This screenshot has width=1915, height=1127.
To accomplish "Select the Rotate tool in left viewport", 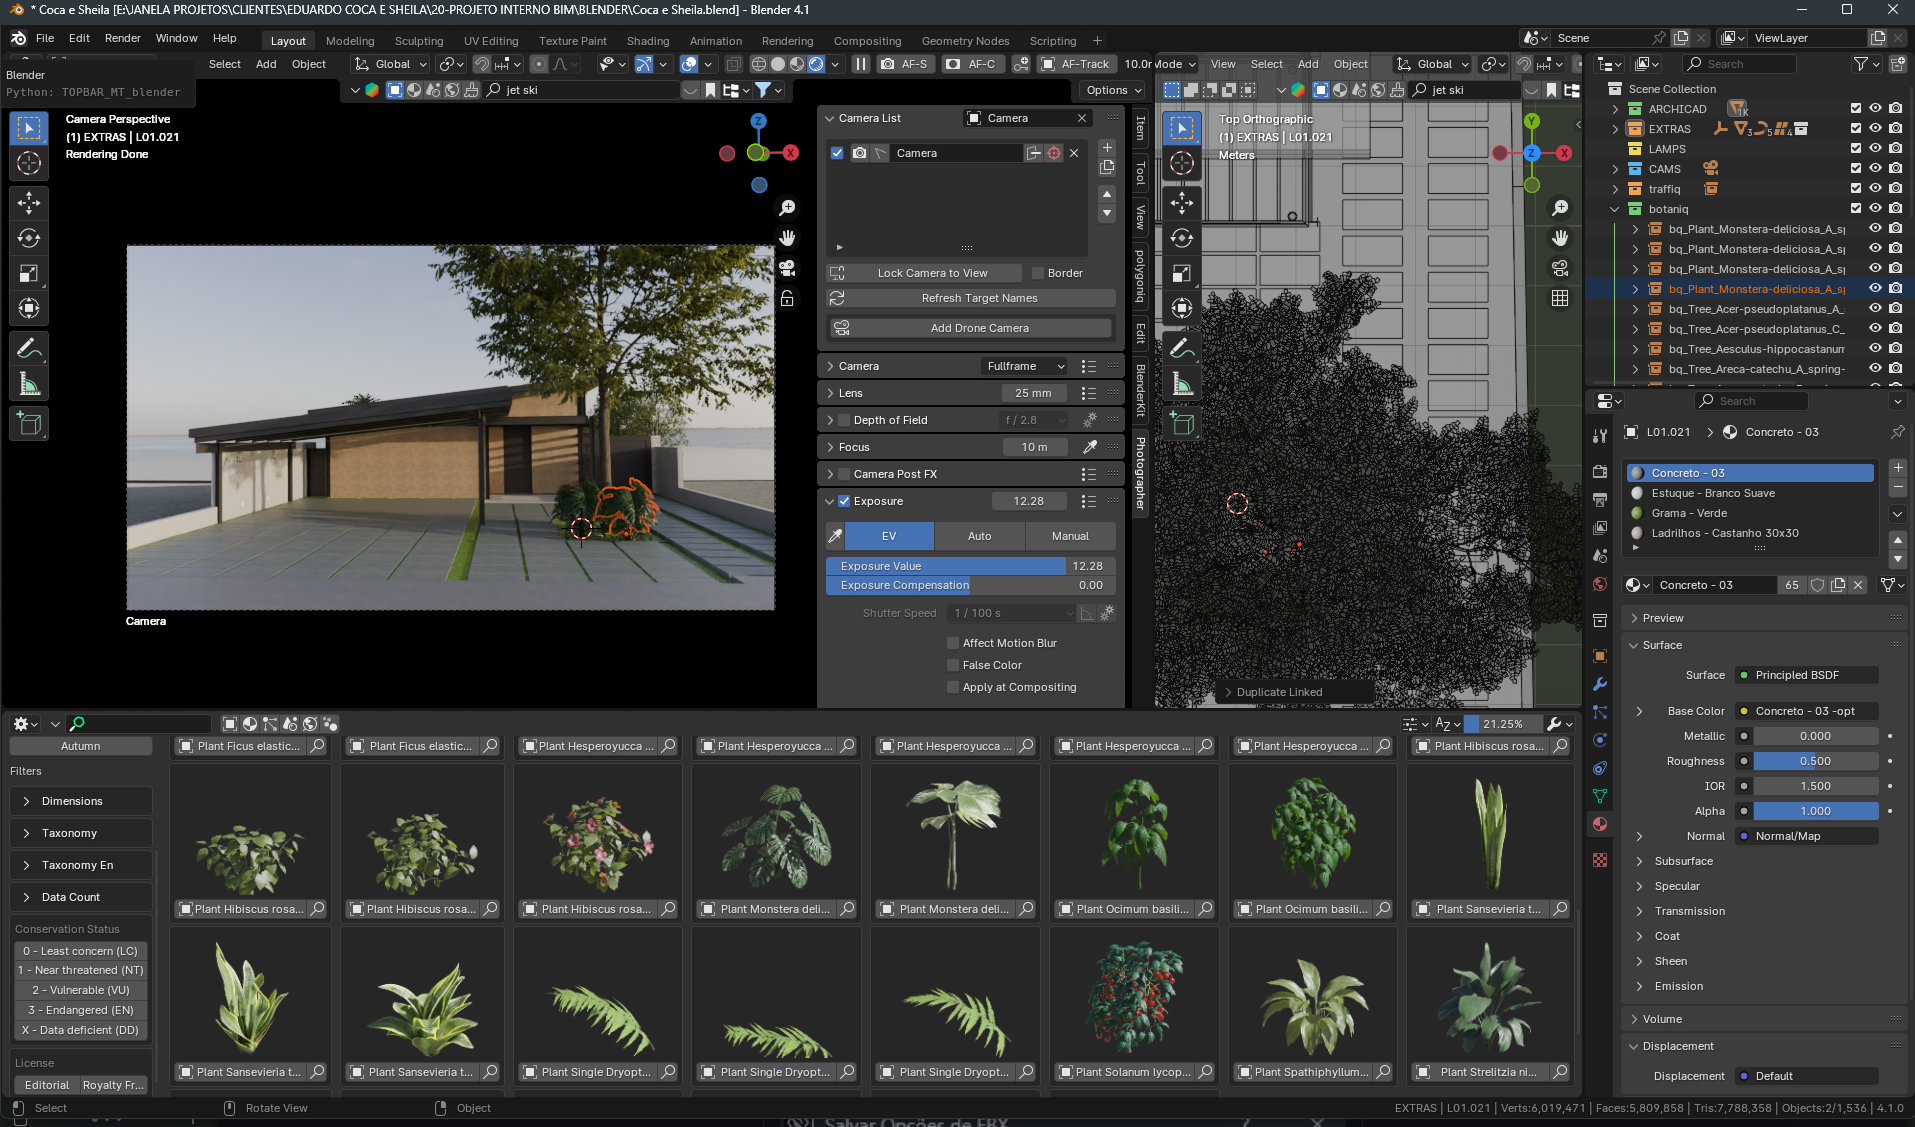I will [x=29, y=238].
